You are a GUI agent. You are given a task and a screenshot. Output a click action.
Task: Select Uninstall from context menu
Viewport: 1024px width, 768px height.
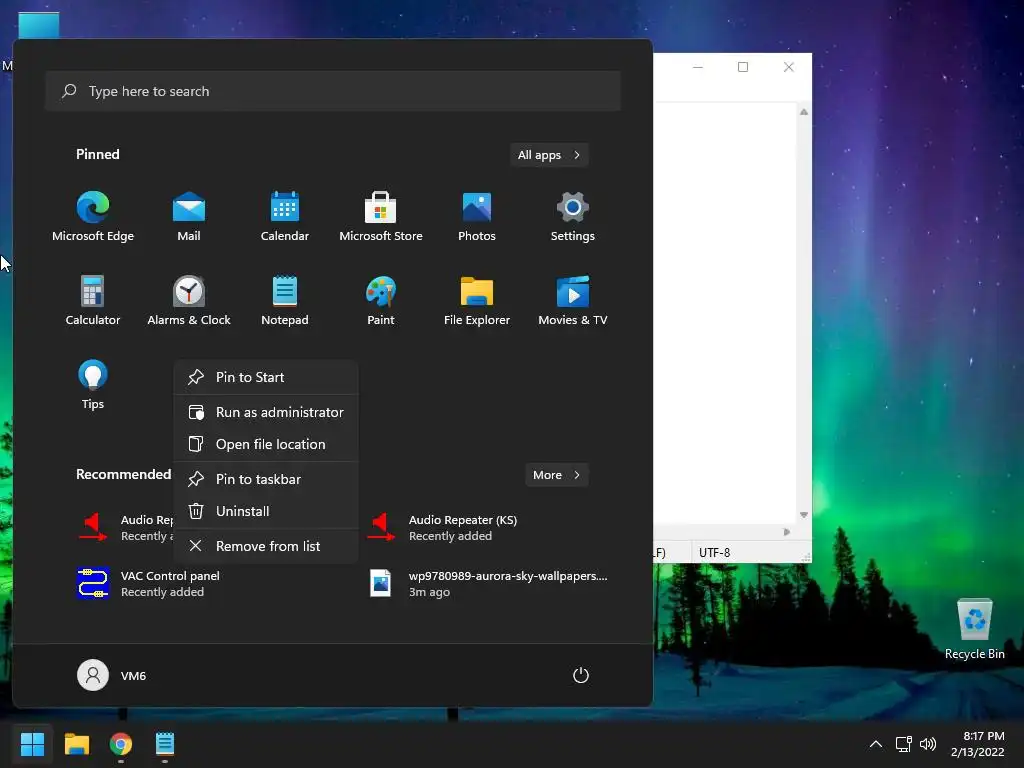[266, 511]
